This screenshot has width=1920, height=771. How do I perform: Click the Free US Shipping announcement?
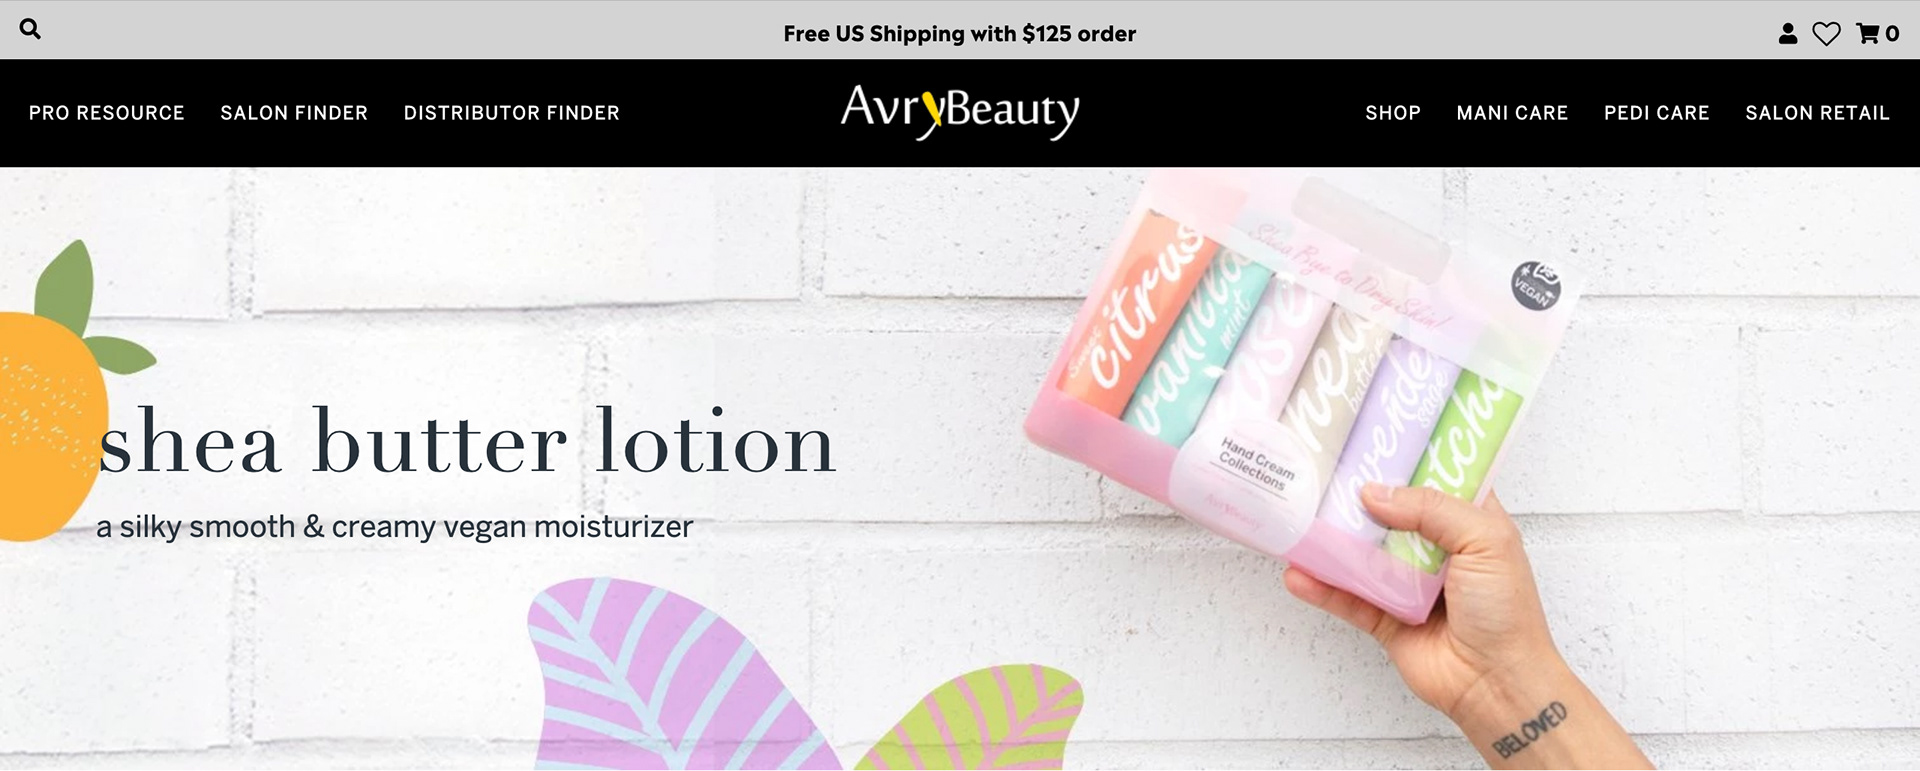[x=960, y=34]
